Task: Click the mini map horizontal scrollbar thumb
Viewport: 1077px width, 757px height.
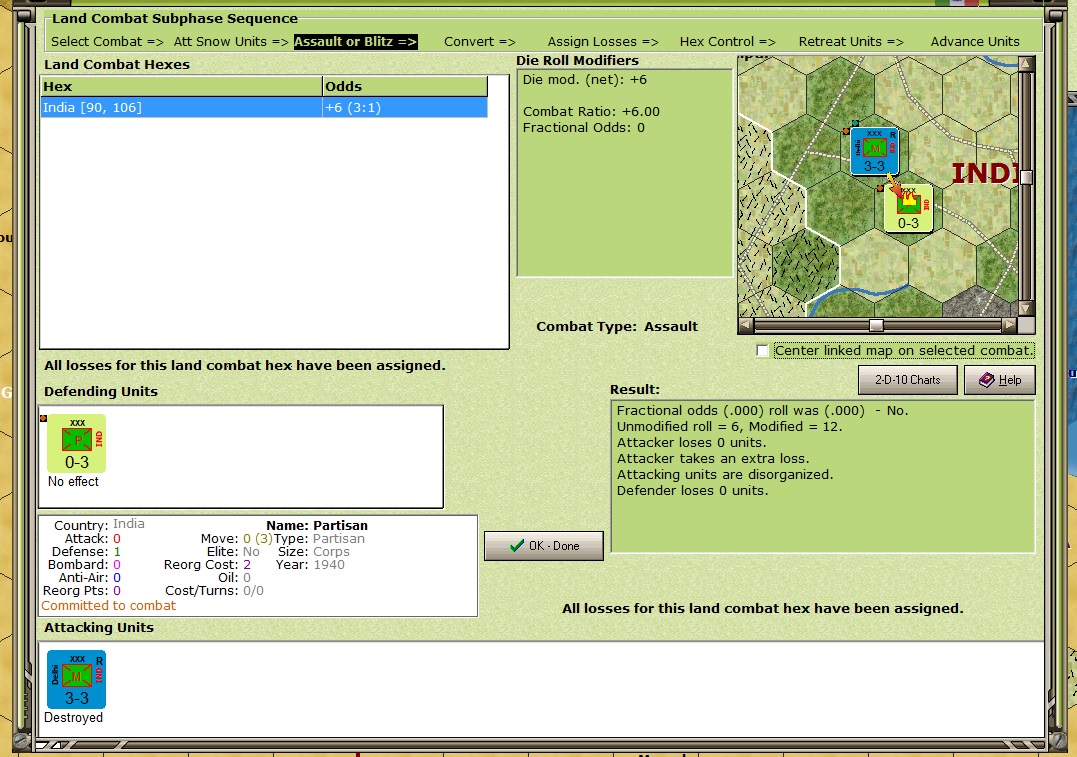Action: click(876, 325)
